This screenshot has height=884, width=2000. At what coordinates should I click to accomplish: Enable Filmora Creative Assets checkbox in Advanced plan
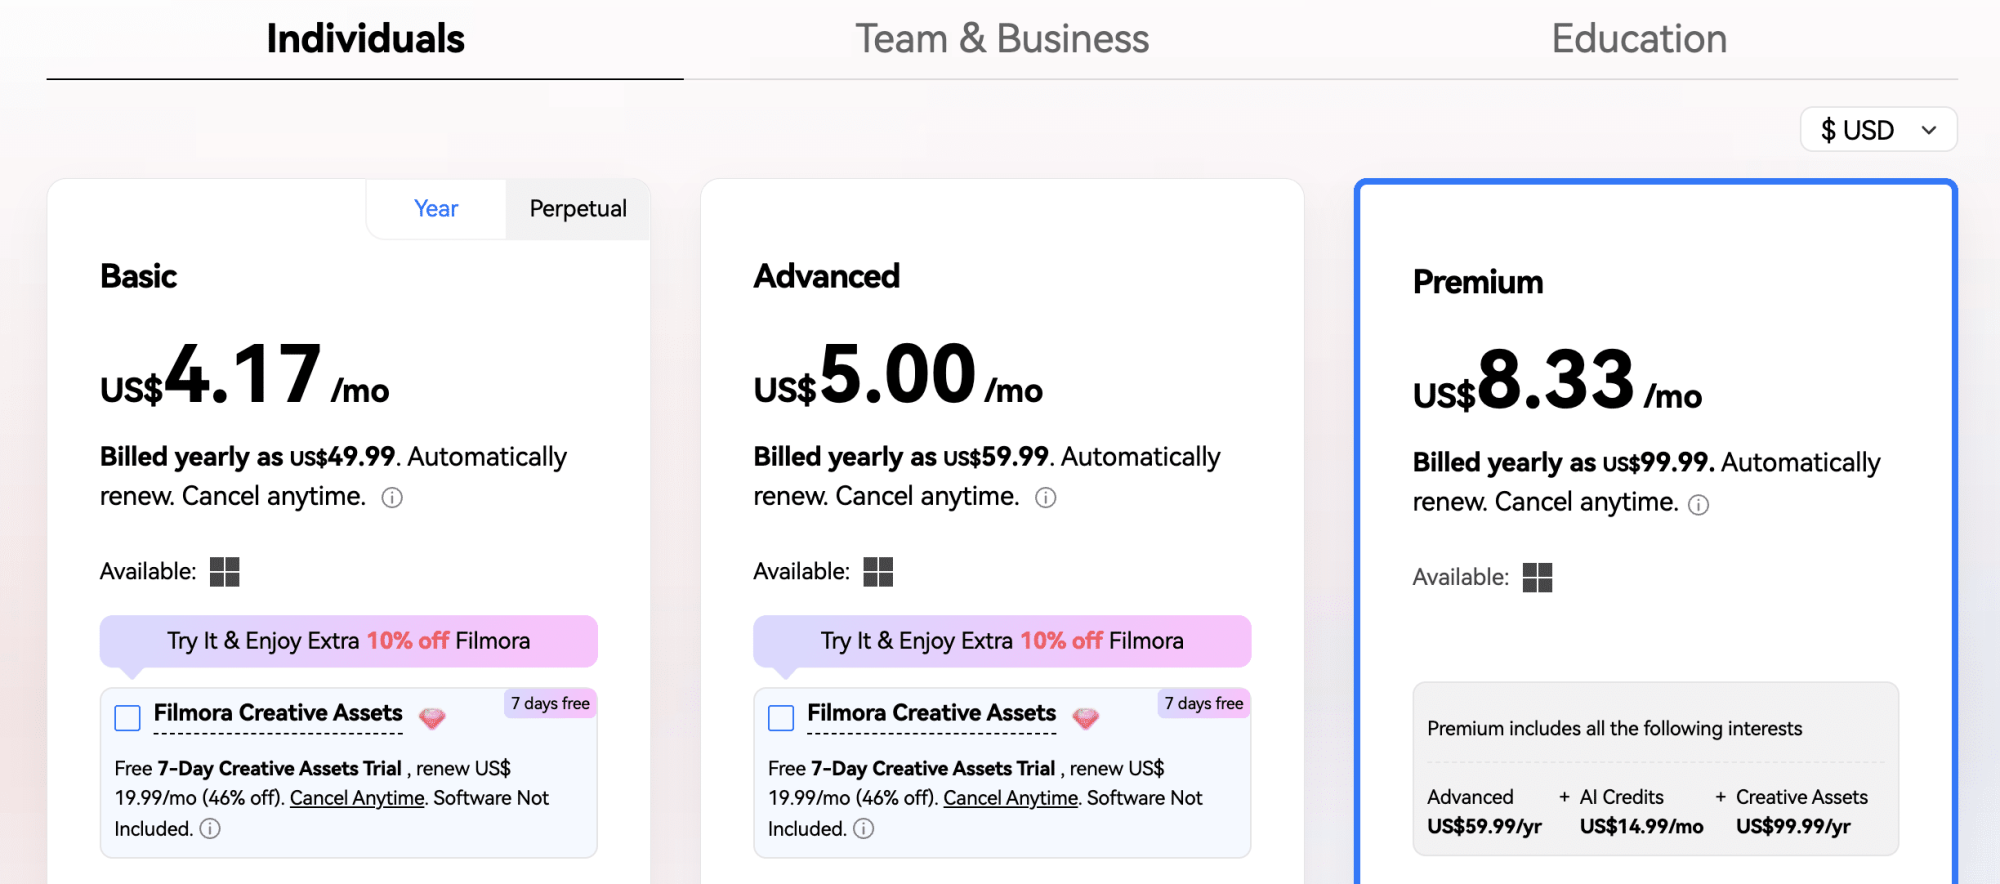[781, 718]
